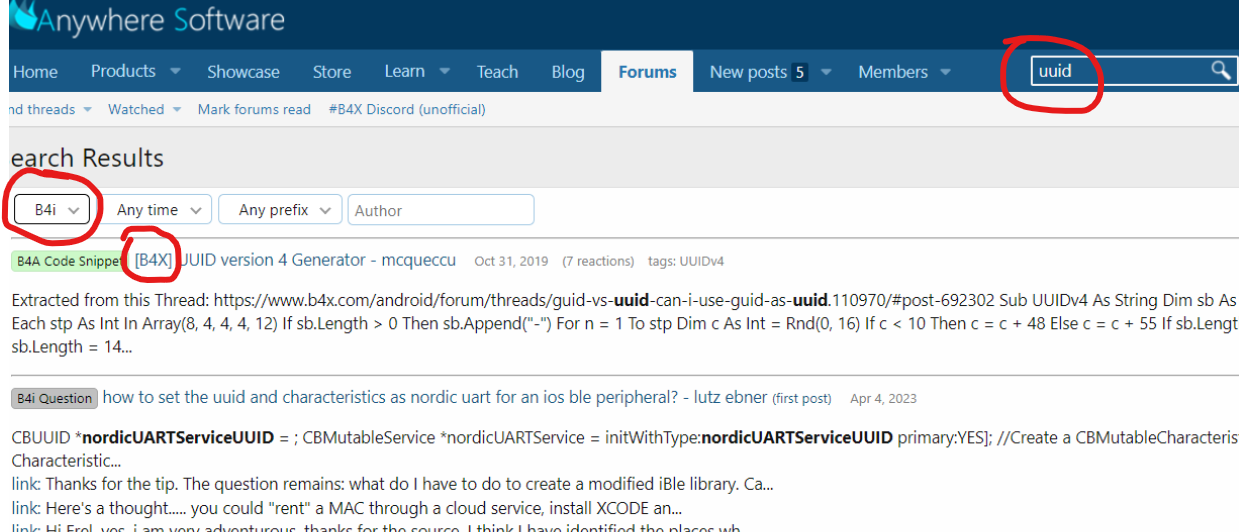The width and height of the screenshot is (1239, 532).
Task: Expand the New posts dropdown arrow
Action: [827, 72]
